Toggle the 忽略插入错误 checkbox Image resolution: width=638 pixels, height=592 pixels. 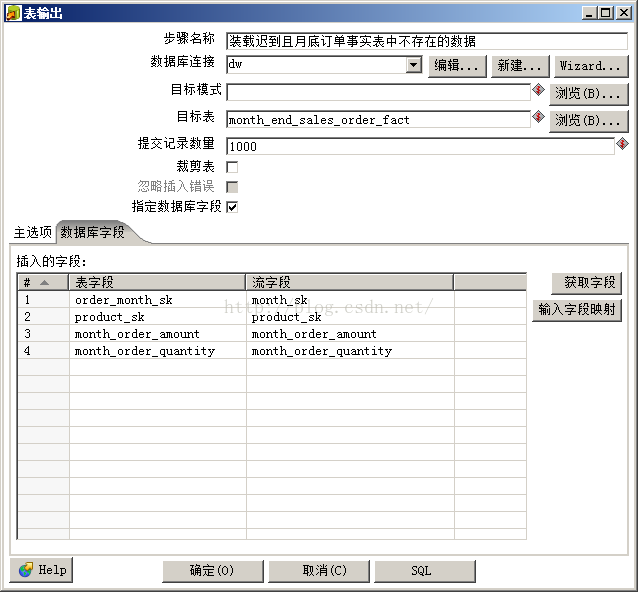point(232,187)
